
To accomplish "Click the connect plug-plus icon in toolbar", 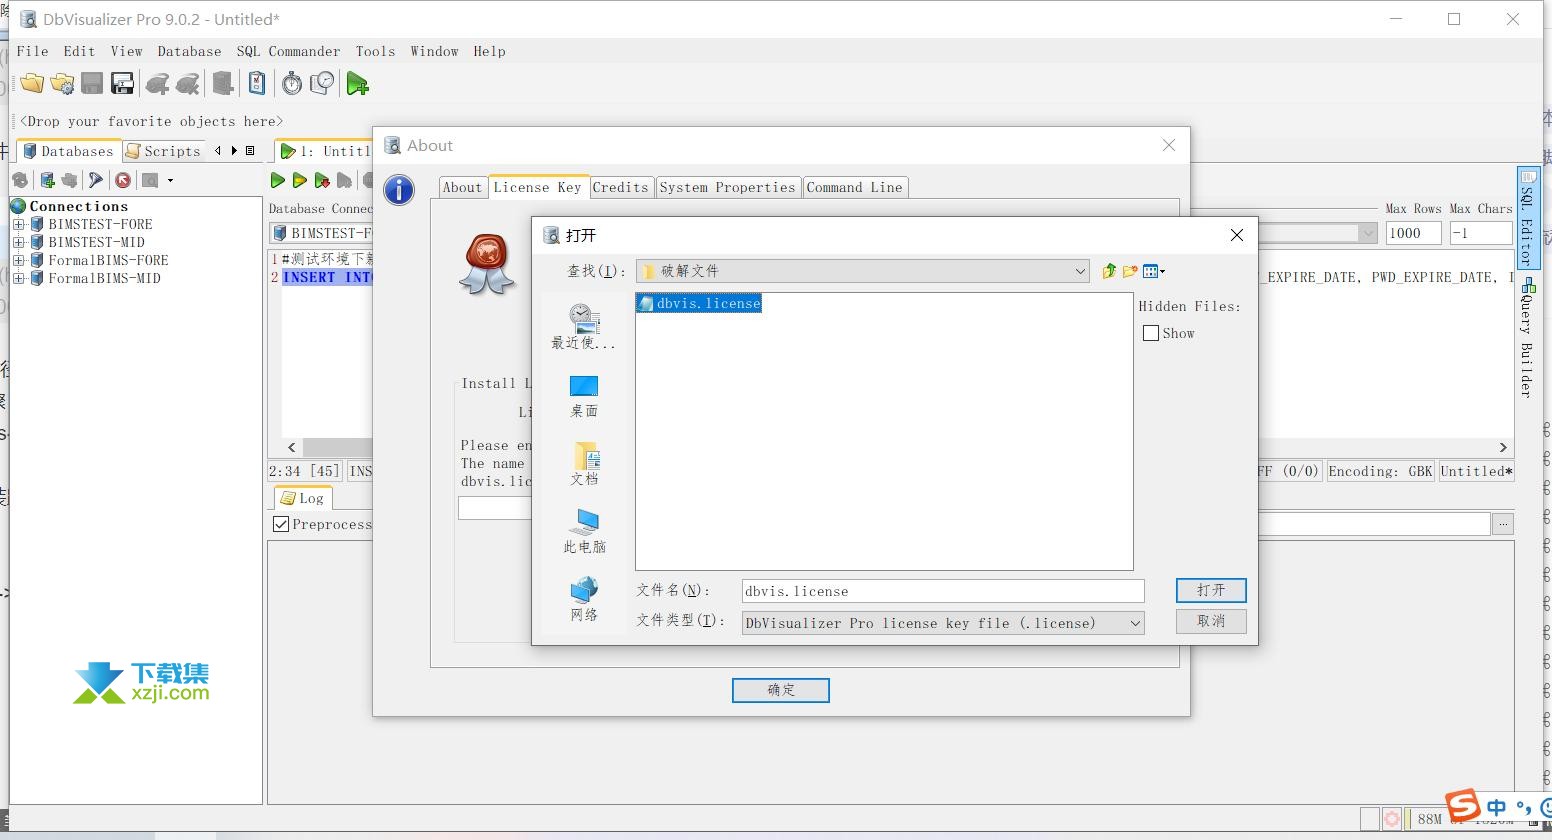I will [x=157, y=84].
